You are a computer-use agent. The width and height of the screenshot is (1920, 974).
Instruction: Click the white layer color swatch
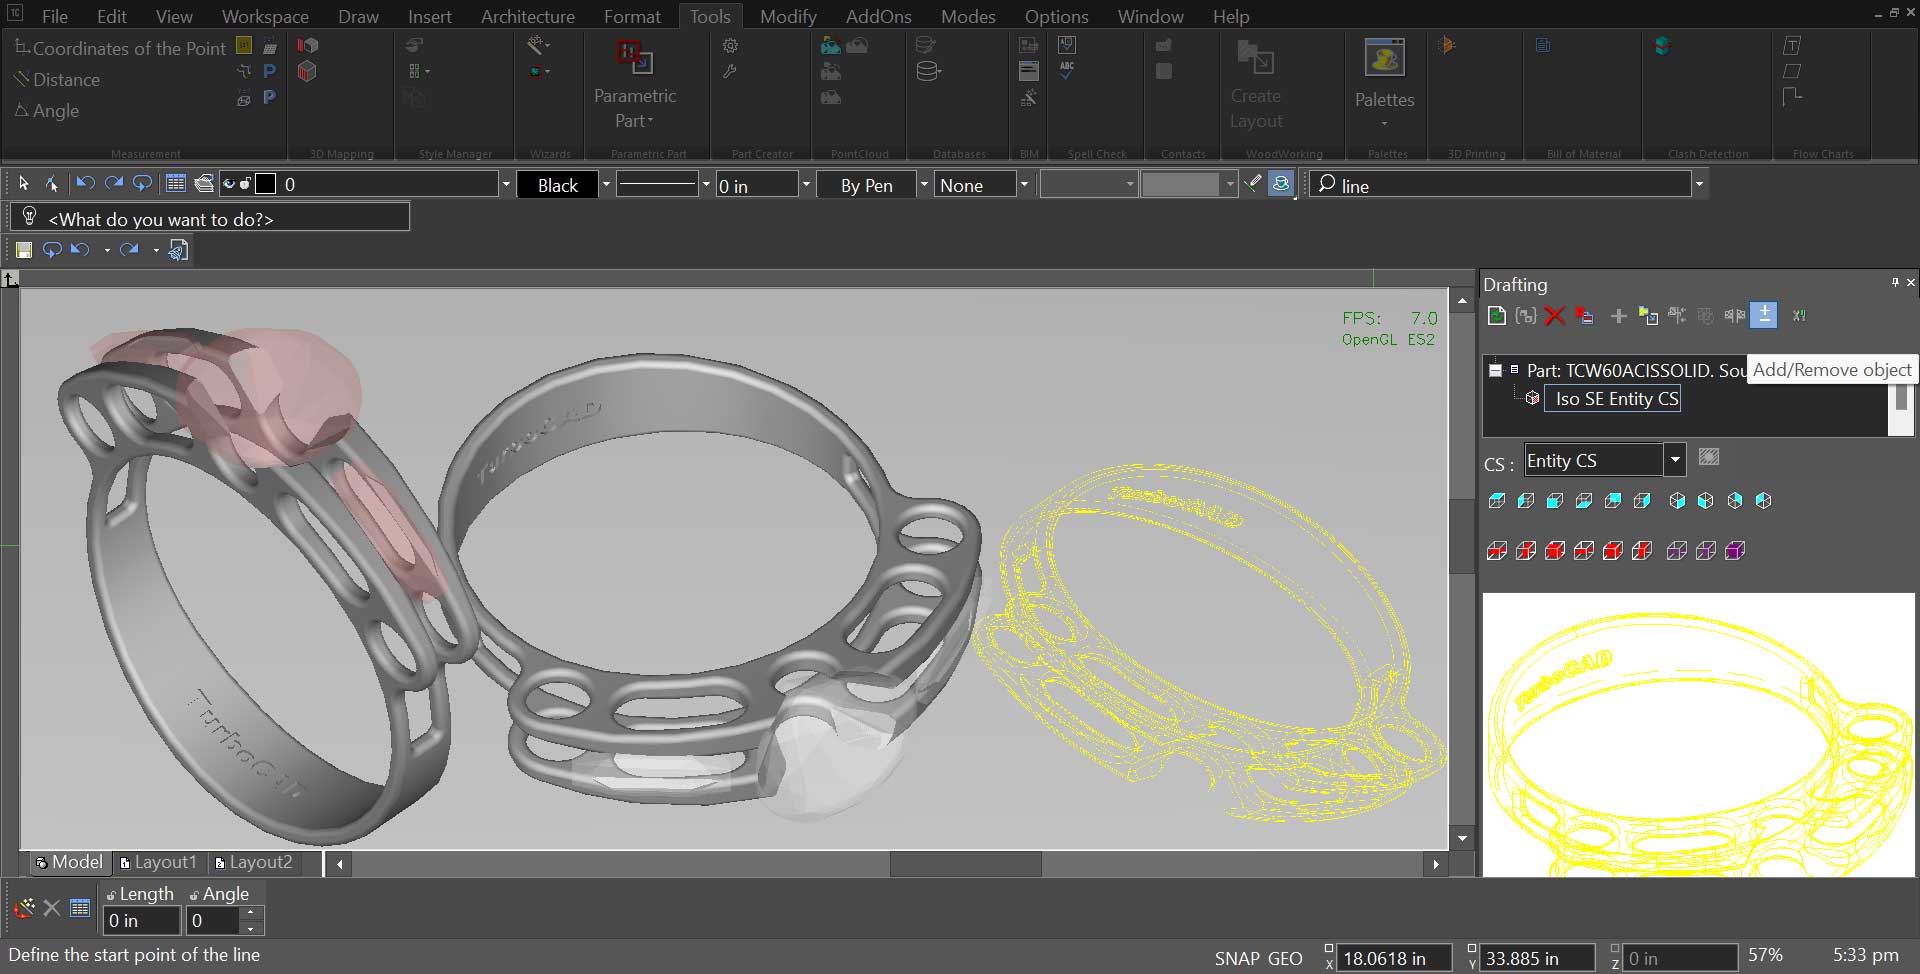pos(266,184)
